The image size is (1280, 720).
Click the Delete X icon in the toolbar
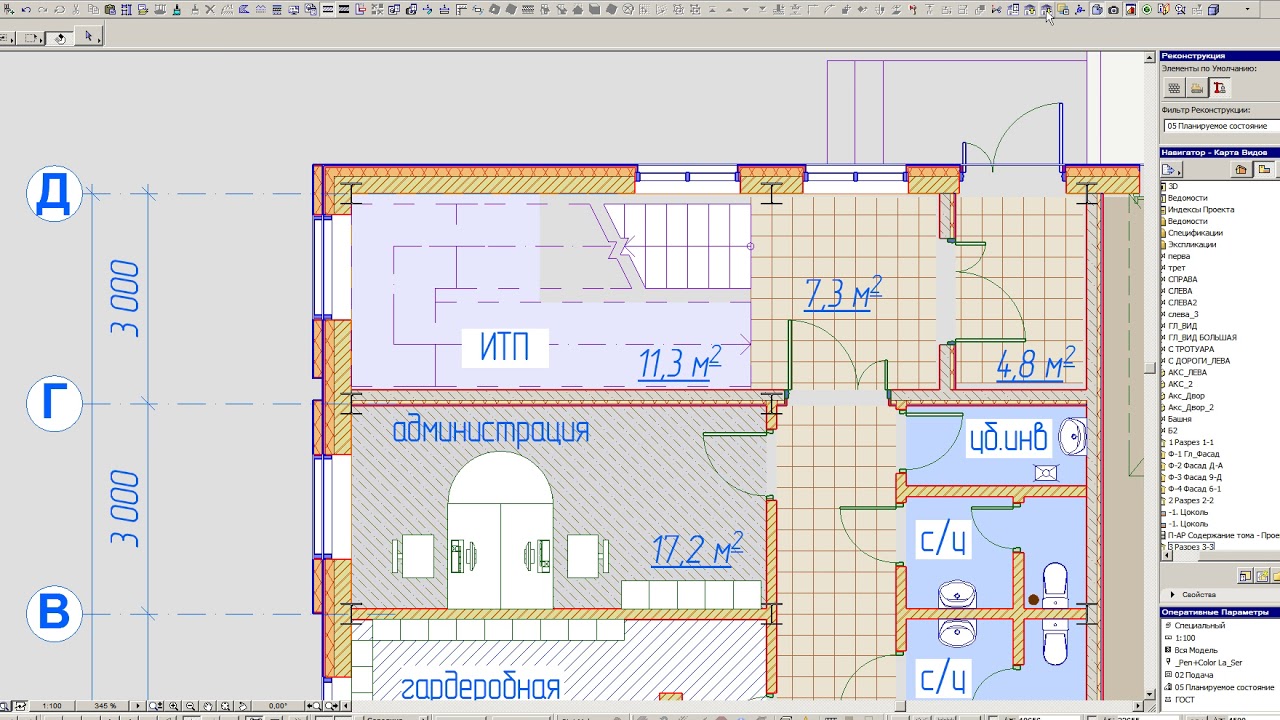click(x=210, y=10)
